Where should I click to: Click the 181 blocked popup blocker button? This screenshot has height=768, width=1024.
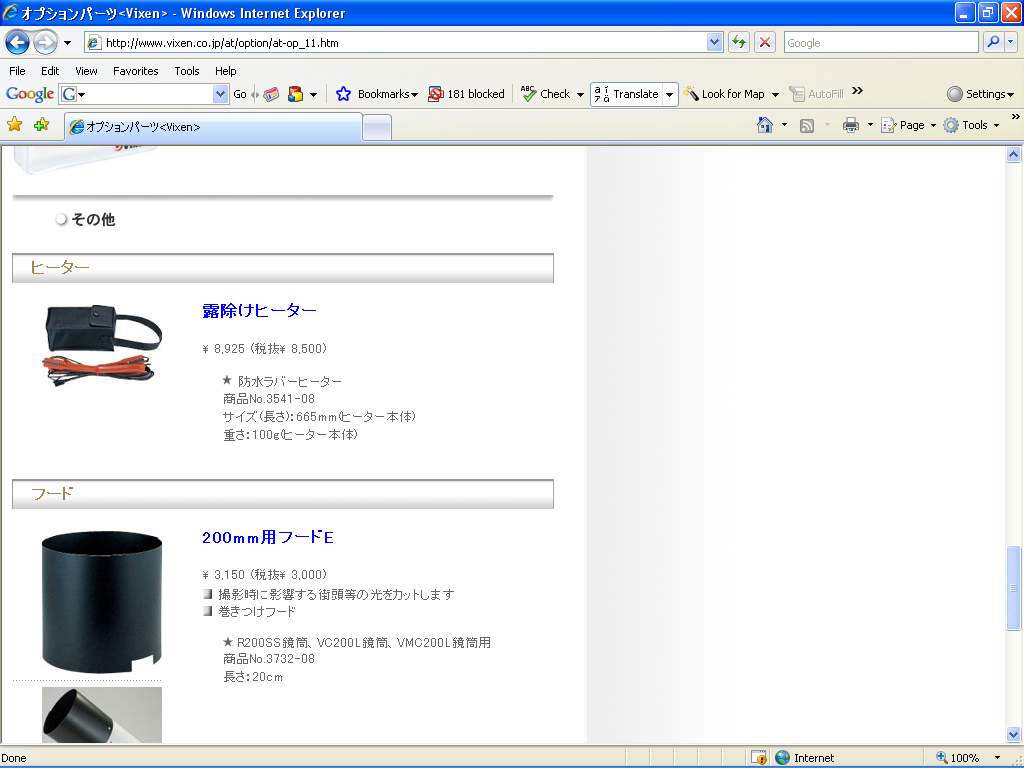(466, 94)
